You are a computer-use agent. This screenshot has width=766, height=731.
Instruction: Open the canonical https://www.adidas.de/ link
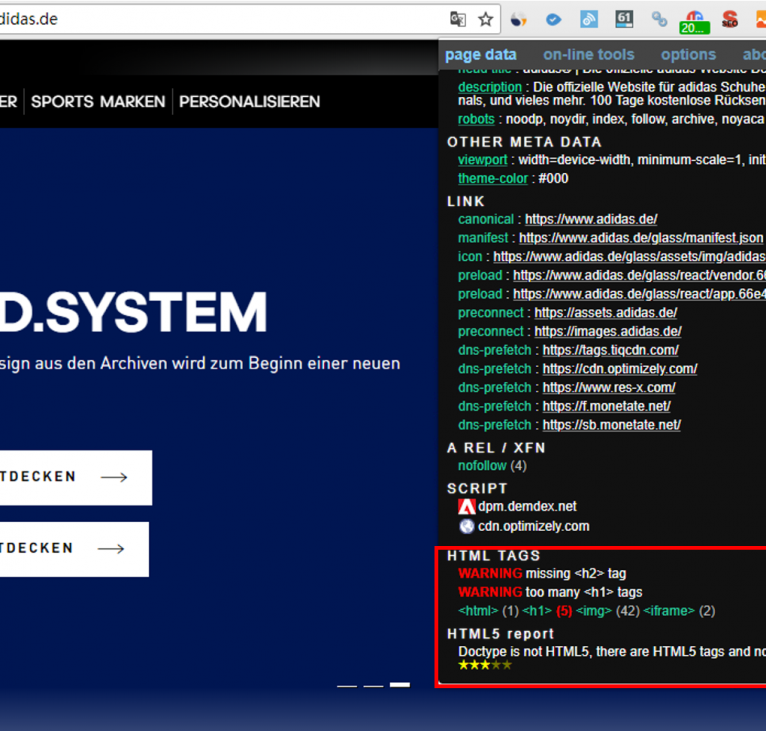click(590, 219)
